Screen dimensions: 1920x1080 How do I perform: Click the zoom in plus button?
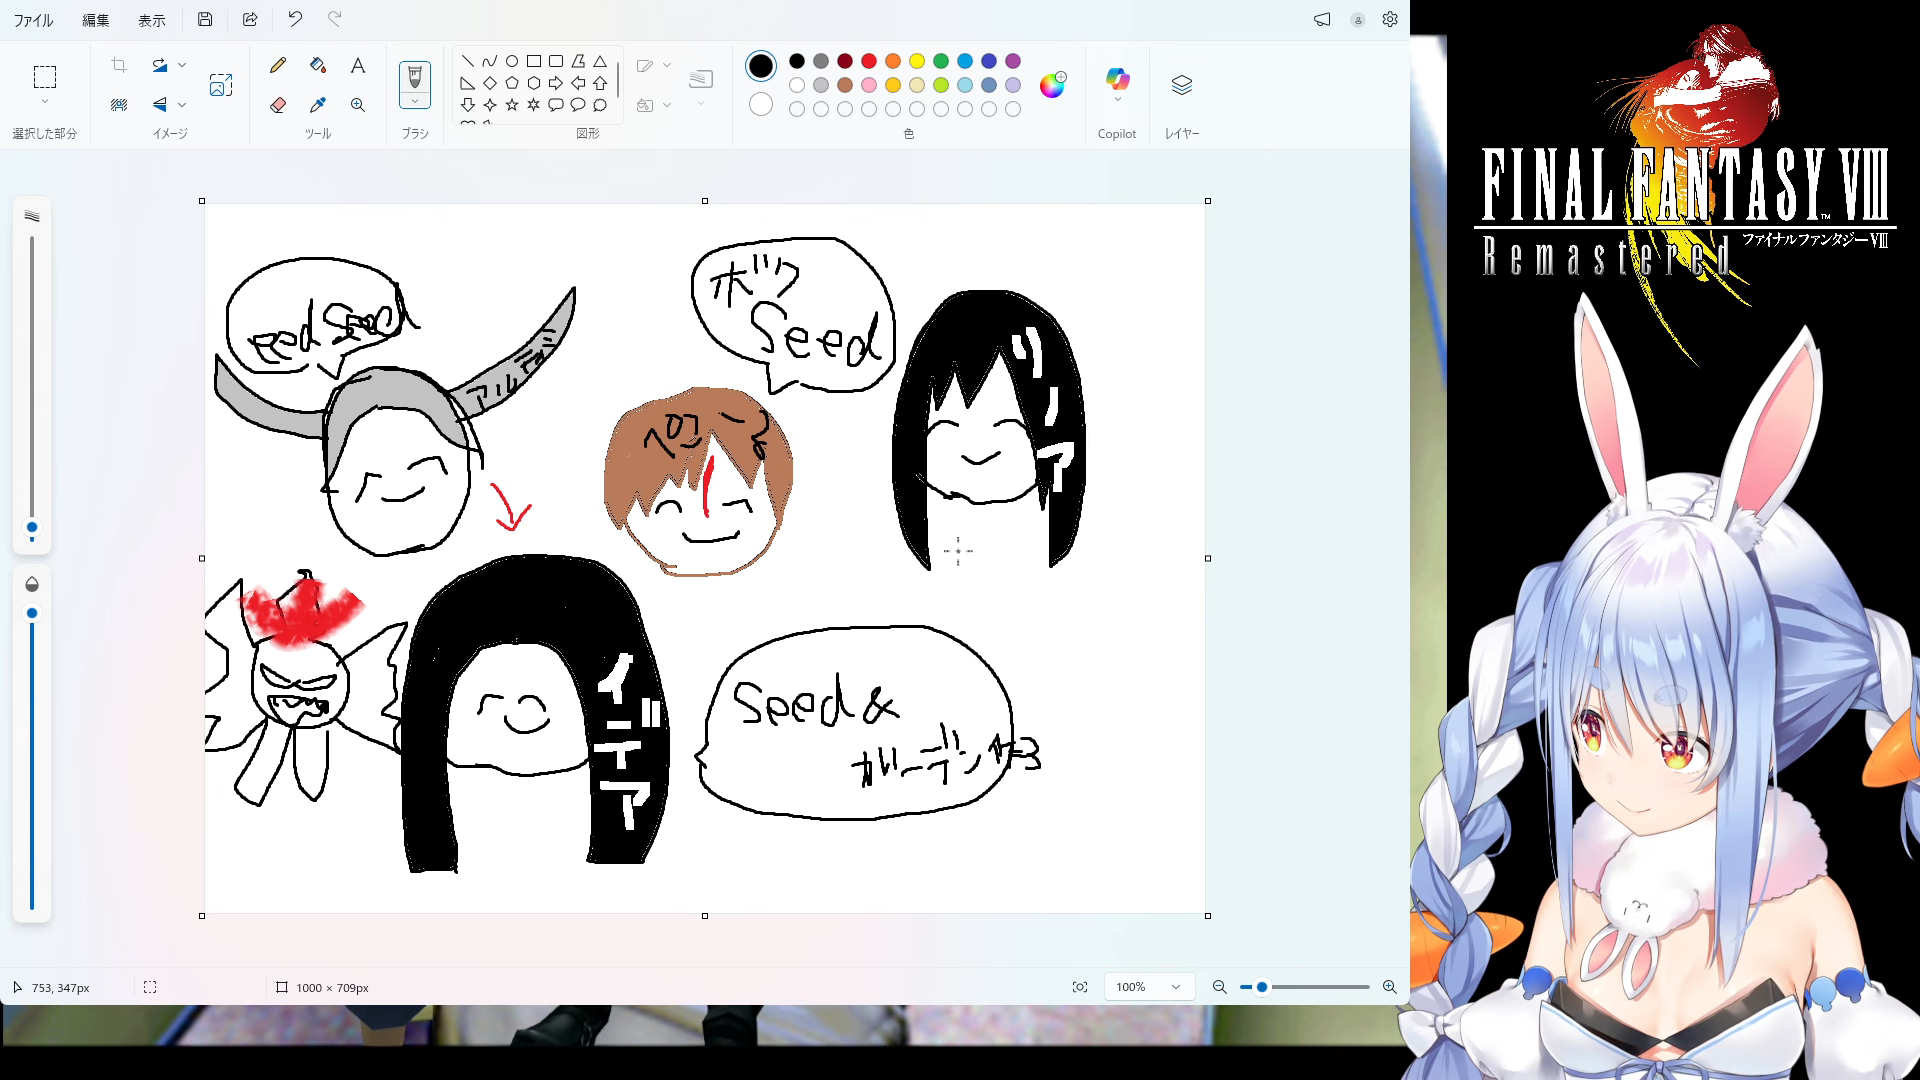[x=1389, y=987]
